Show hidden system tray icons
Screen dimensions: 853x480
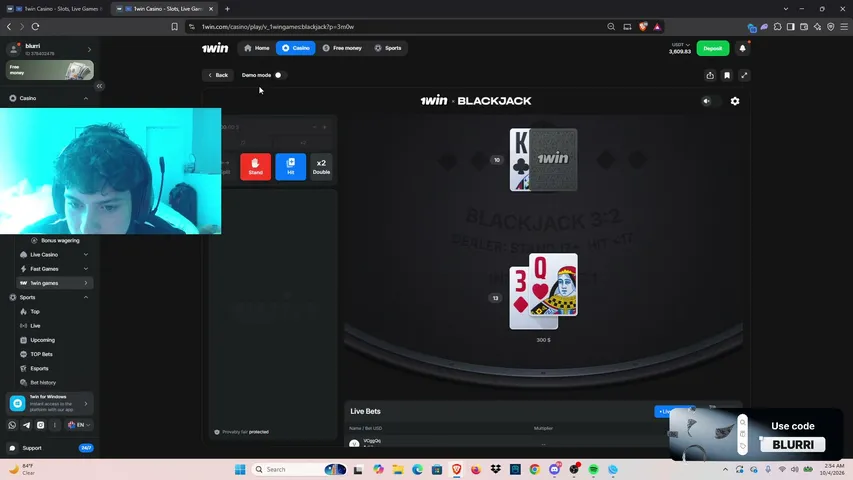(x=725, y=470)
